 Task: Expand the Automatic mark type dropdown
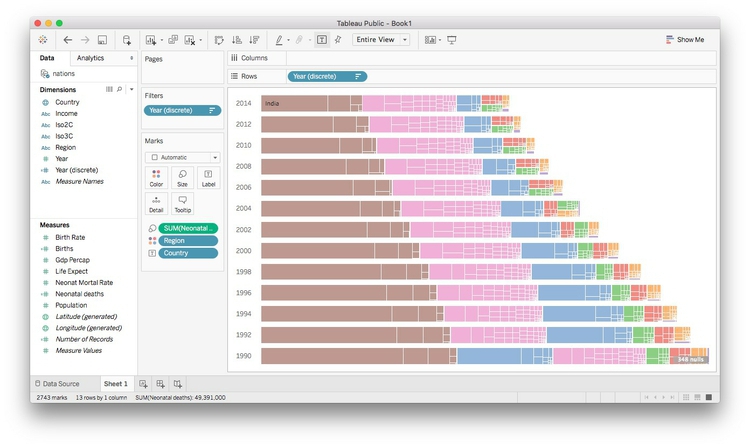click(x=182, y=158)
